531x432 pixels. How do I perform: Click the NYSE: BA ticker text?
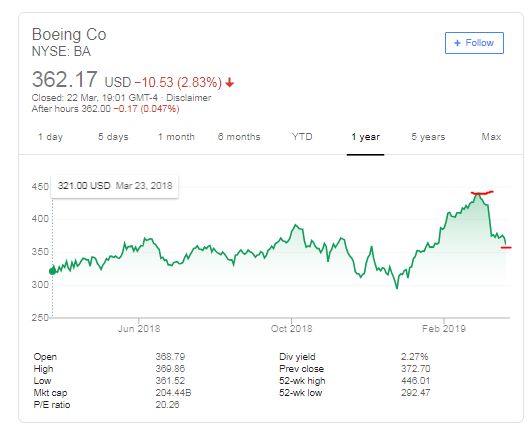[61, 51]
